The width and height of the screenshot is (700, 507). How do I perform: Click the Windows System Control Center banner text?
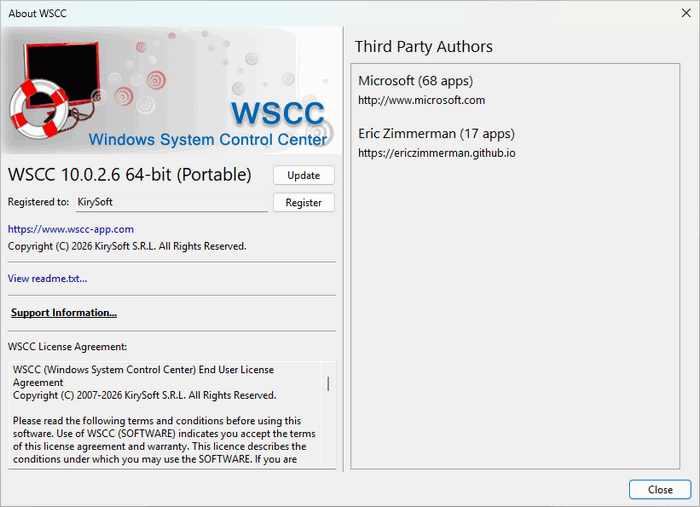coord(208,140)
